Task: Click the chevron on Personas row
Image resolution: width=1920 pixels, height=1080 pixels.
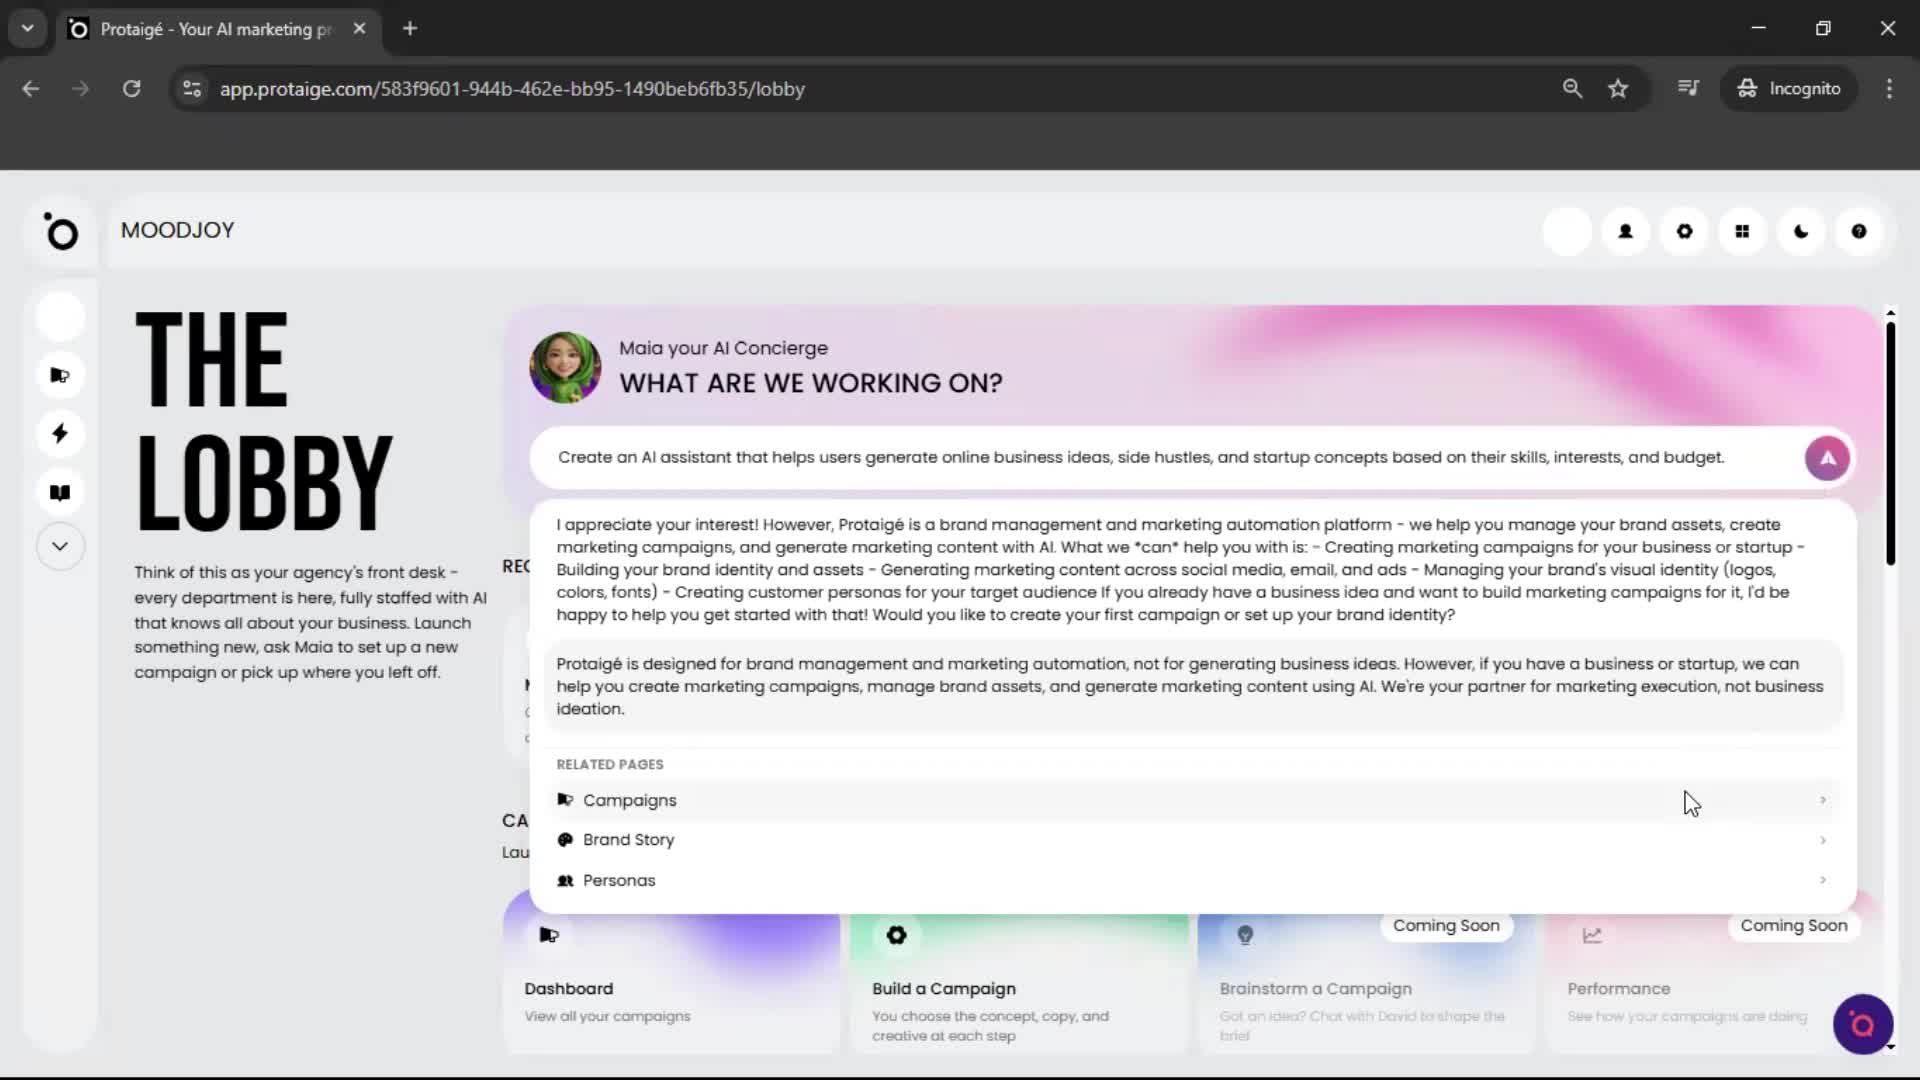Action: [x=1822, y=880]
